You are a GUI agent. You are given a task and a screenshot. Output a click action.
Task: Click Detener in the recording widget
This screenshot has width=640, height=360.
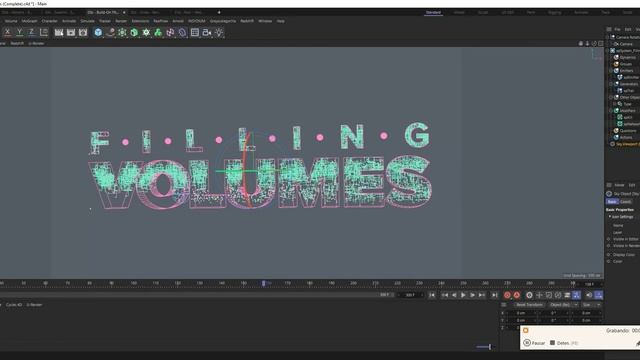coord(564,343)
